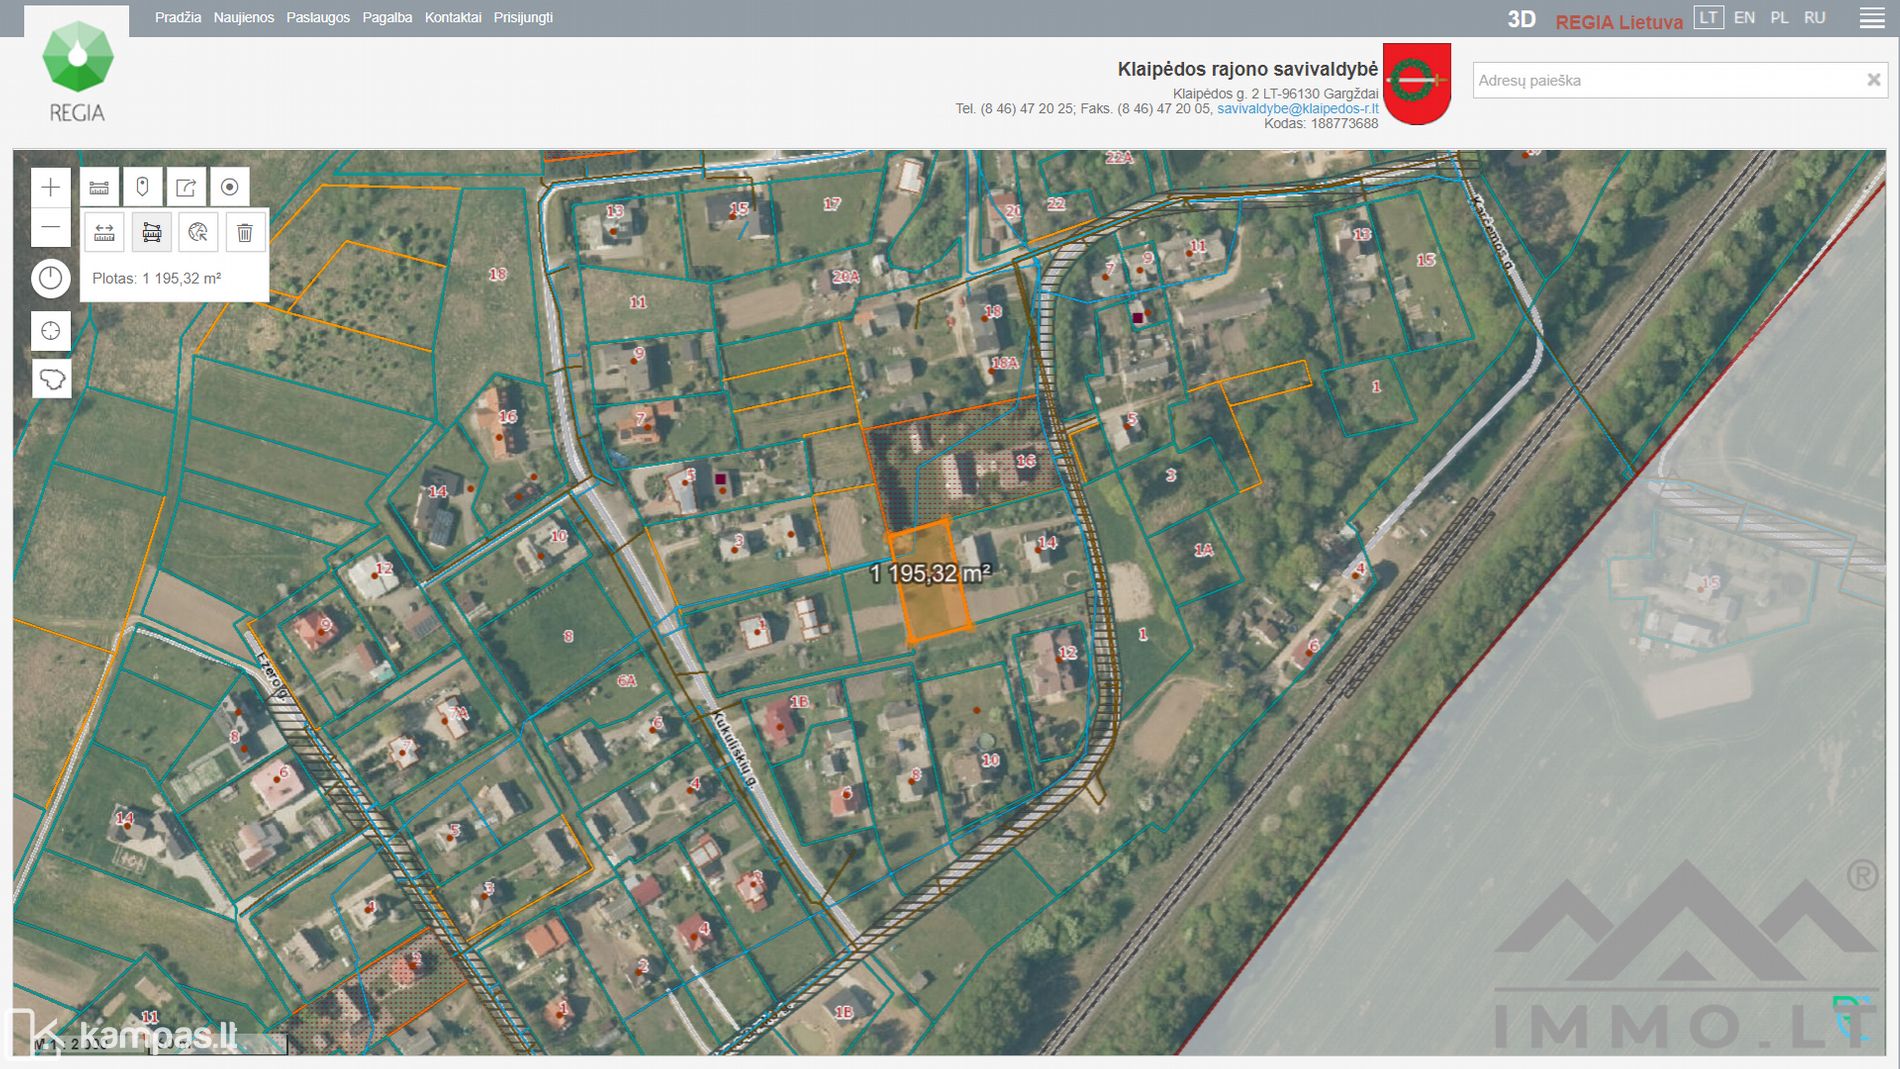Viewport: 1900px width, 1069px height.
Task: Select the map pin marker tool
Action: 142,187
